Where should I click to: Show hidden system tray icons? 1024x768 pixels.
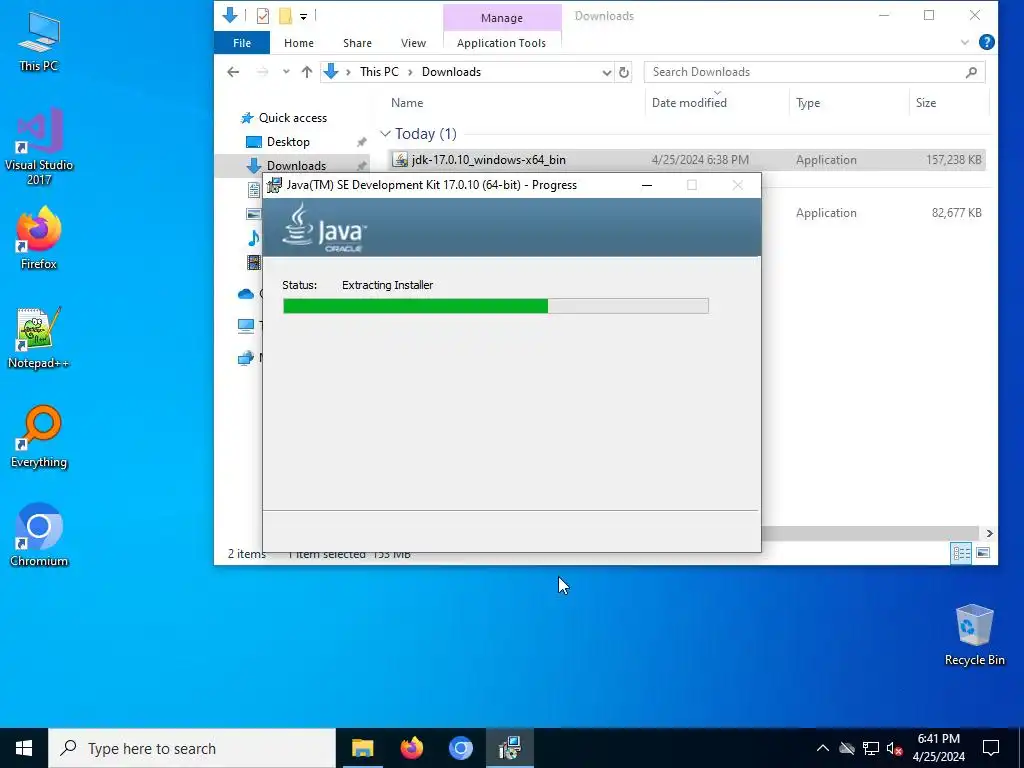(x=823, y=748)
